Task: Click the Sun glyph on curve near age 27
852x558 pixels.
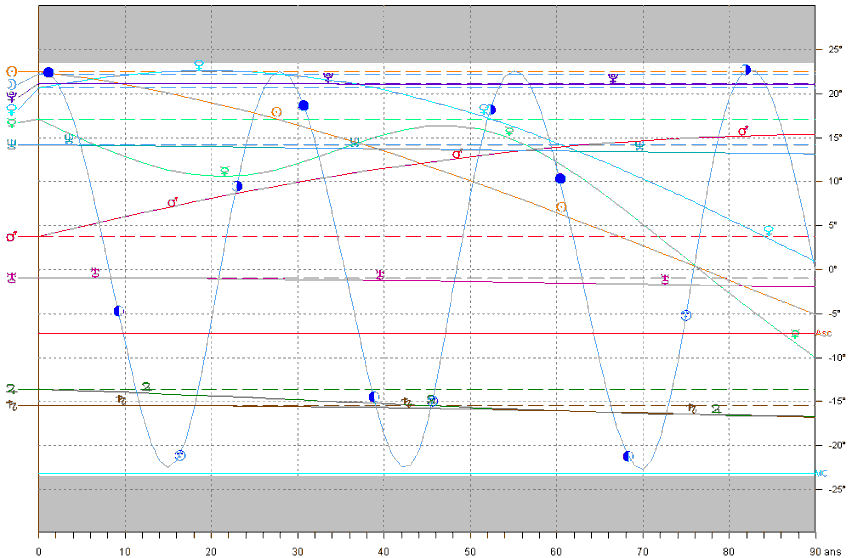Action: click(x=277, y=112)
